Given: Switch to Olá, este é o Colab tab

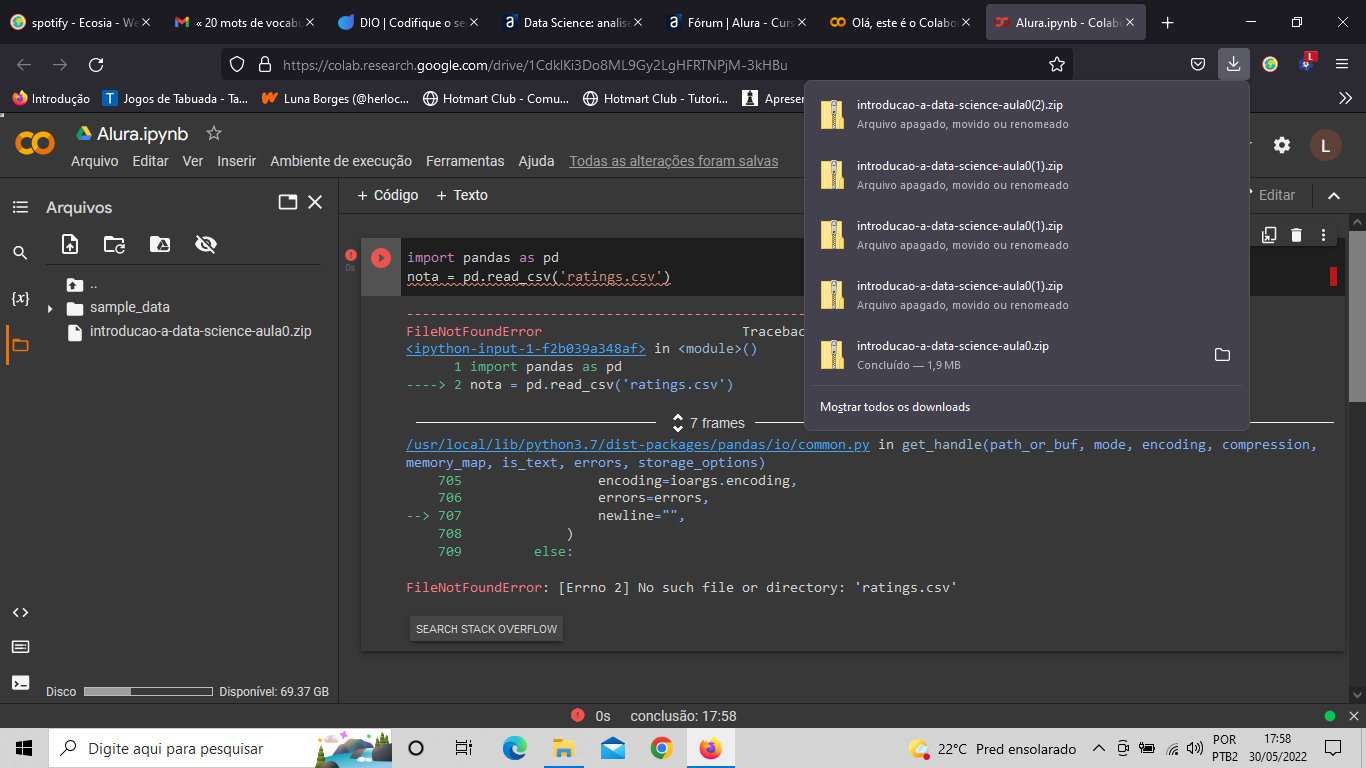Looking at the screenshot, I should click(x=900, y=22).
